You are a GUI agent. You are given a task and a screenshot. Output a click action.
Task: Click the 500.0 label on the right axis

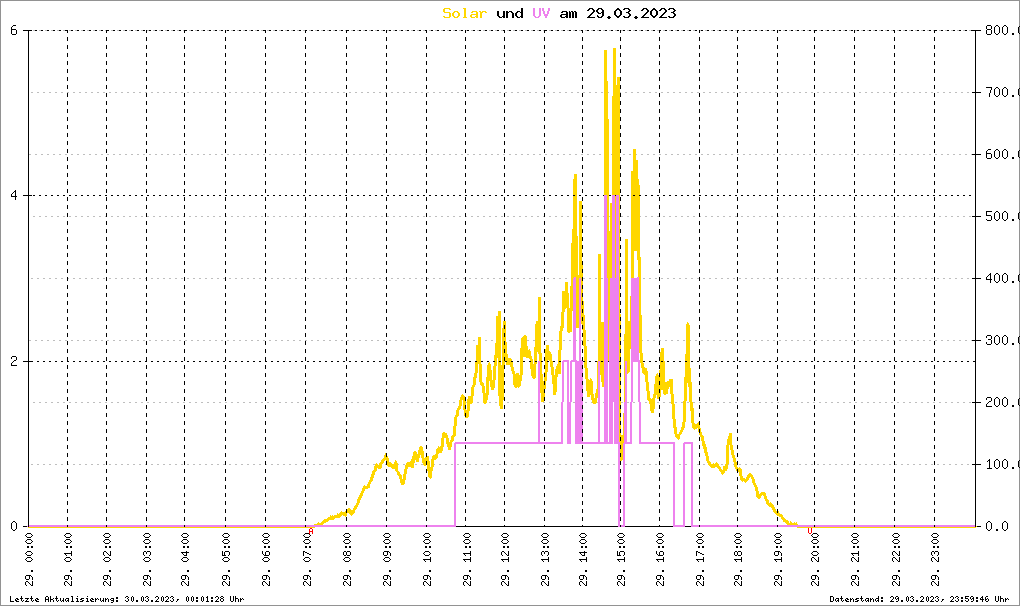(x=998, y=216)
